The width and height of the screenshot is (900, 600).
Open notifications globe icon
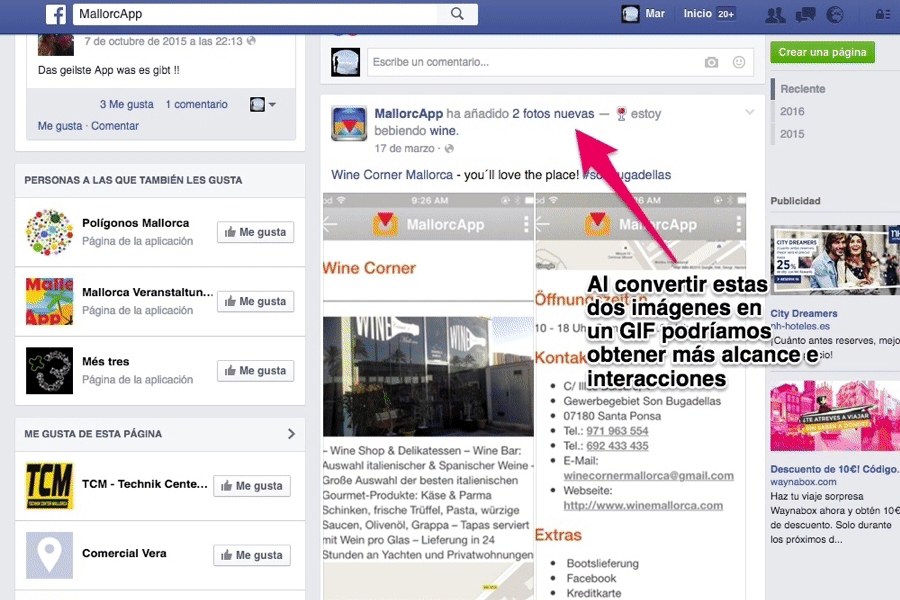pos(835,14)
